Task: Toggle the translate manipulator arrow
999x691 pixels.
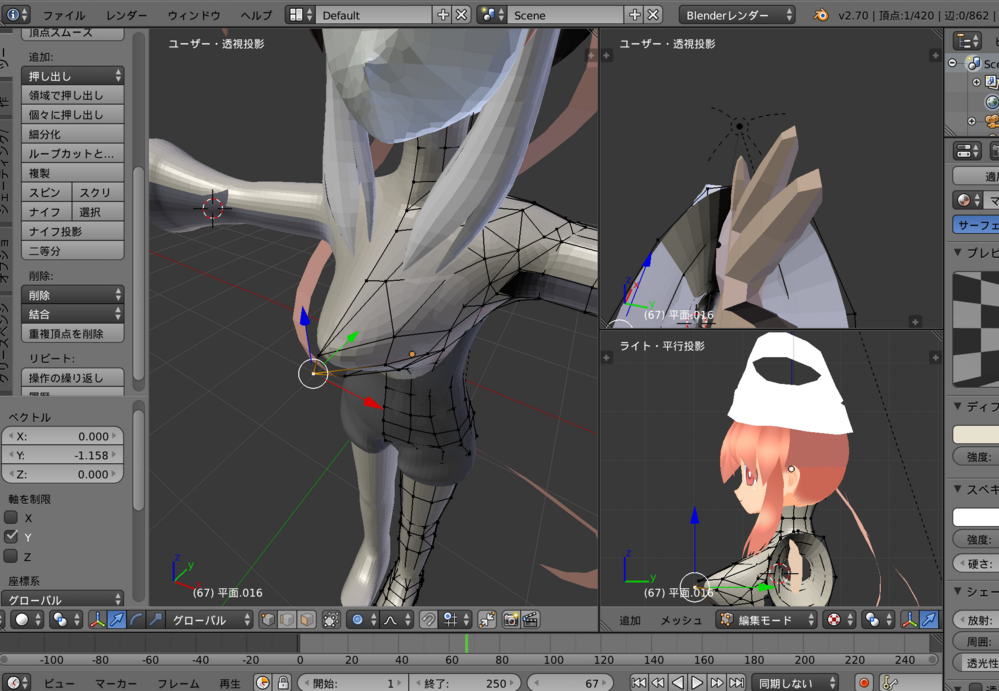Action: click(117, 619)
